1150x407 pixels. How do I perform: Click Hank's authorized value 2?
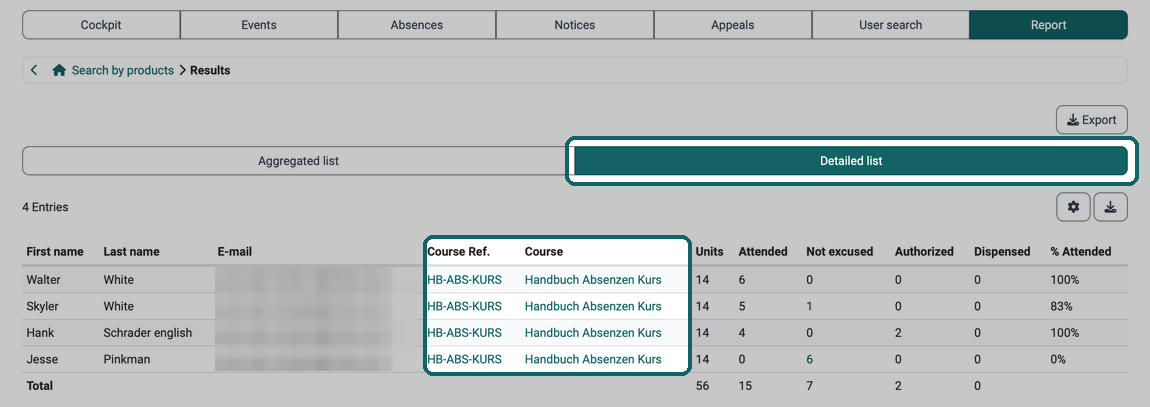click(x=898, y=332)
